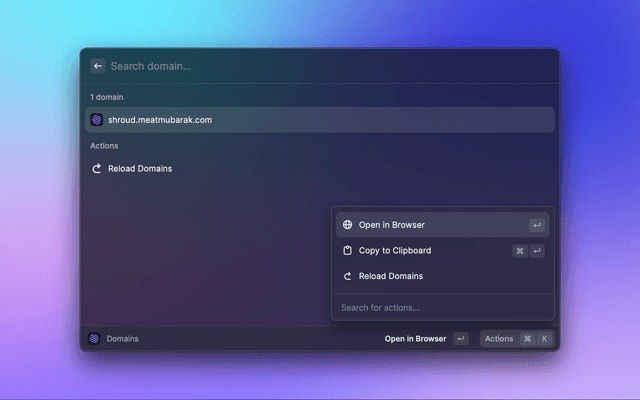Click the Domains extension icon in the footer
The width and height of the screenshot is (640, 400).
click(94, 339)
